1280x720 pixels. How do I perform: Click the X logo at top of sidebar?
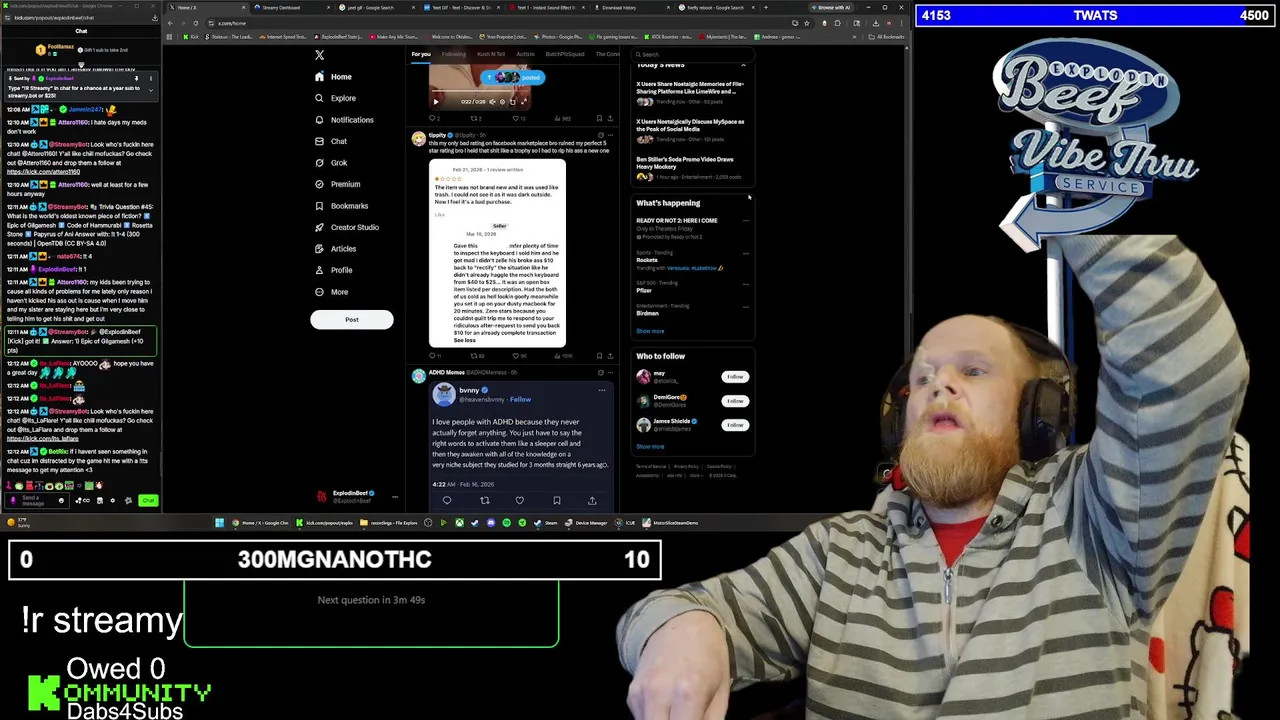pyautogui.click(x=319, y=55)
